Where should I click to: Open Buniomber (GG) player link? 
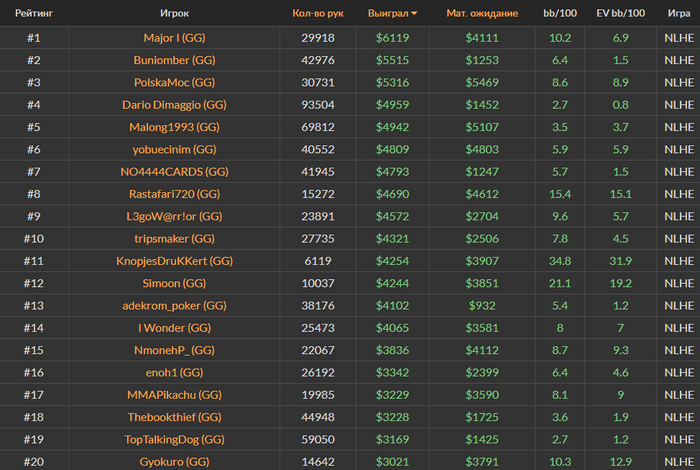174,60
